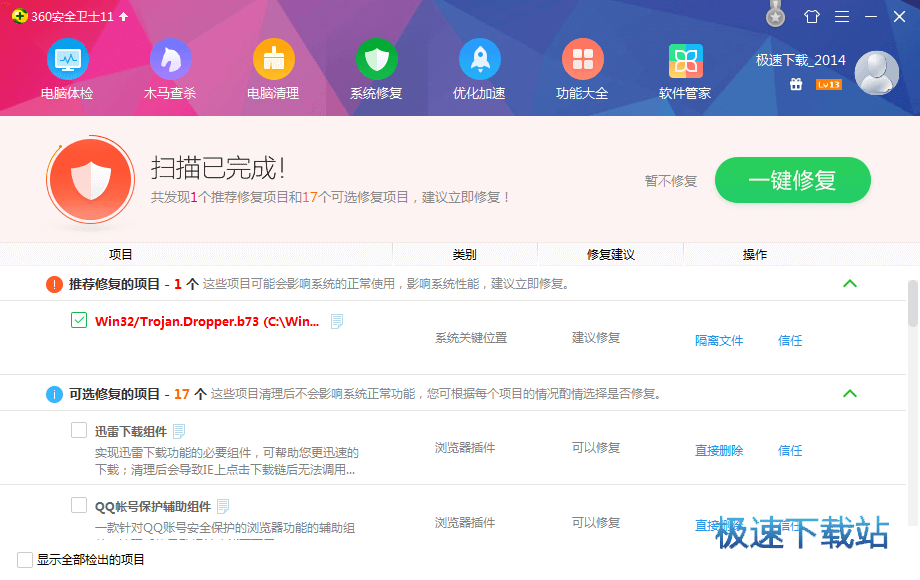This screenshot has height=580, width=920.
Task: Click the large red shield scan status icon
Action: (x=91, y=180)
